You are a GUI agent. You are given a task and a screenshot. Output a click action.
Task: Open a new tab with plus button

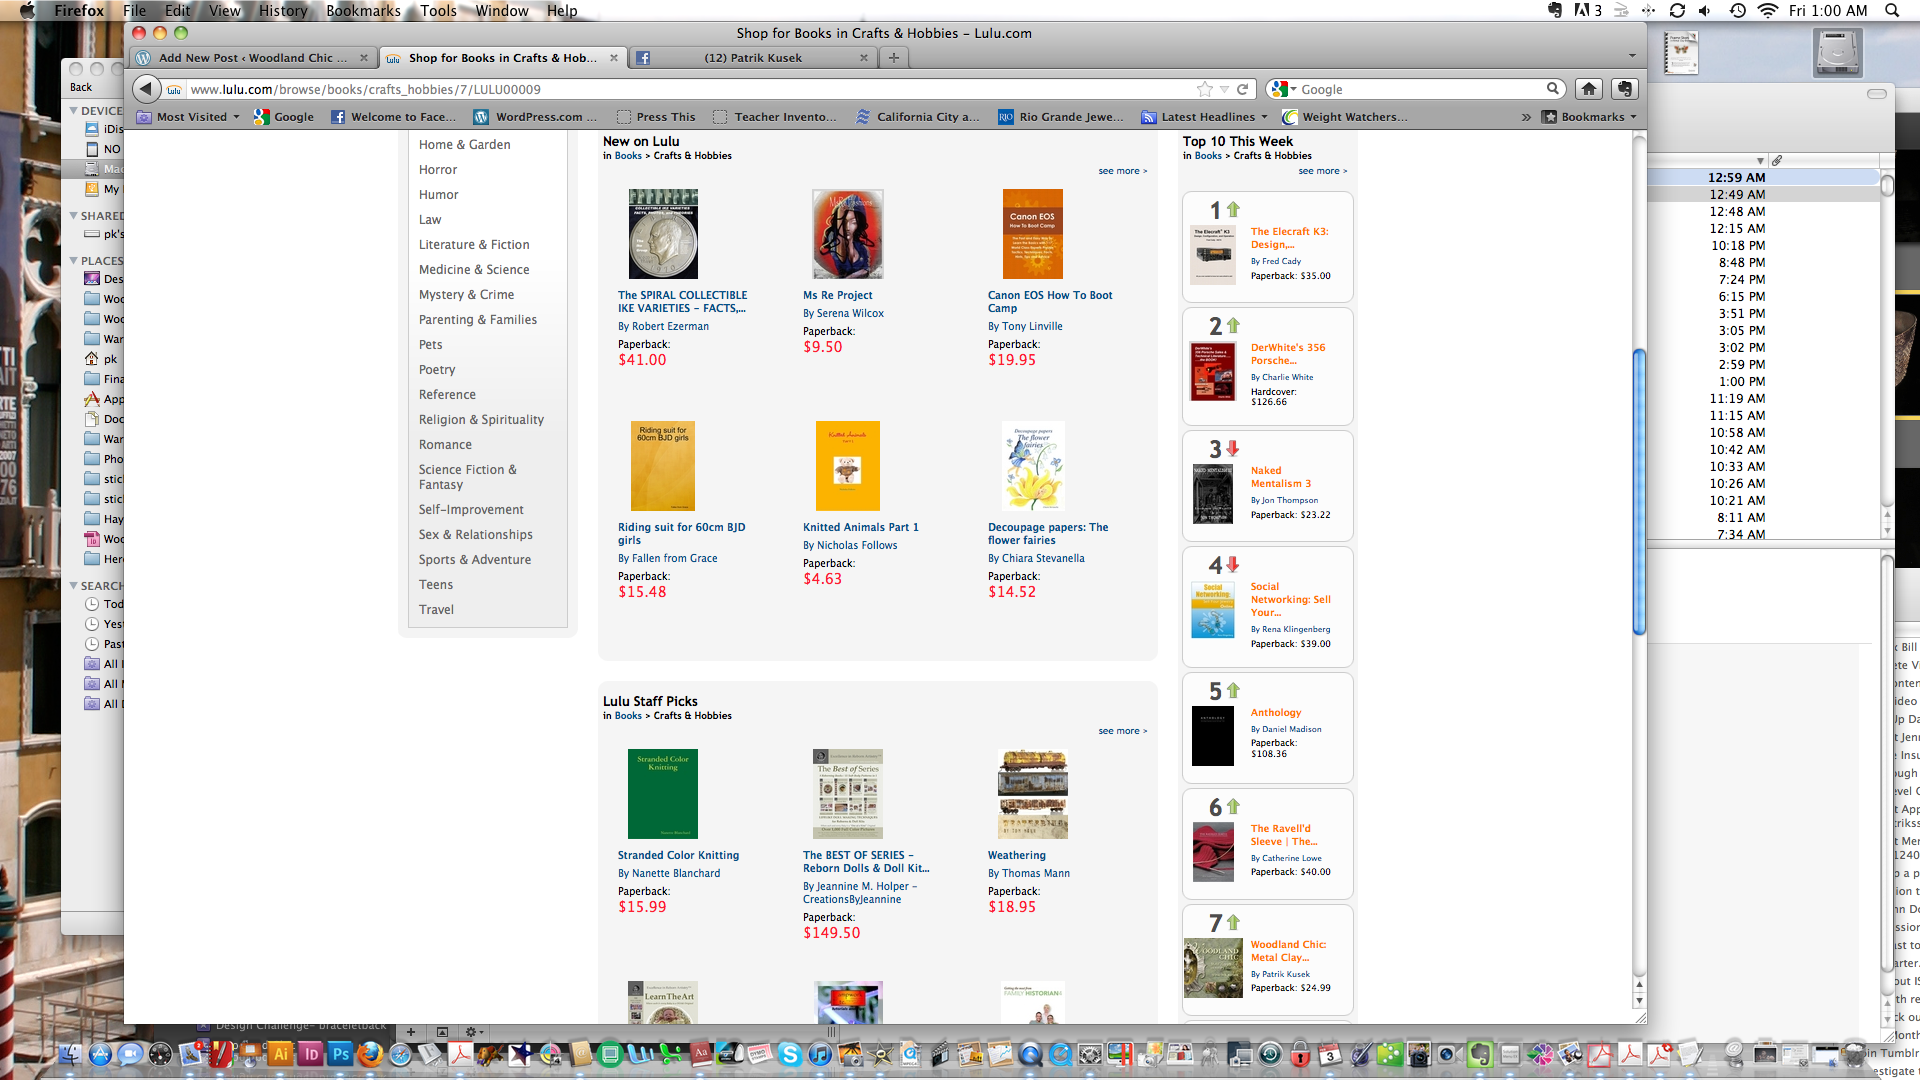tap(894, 58)
